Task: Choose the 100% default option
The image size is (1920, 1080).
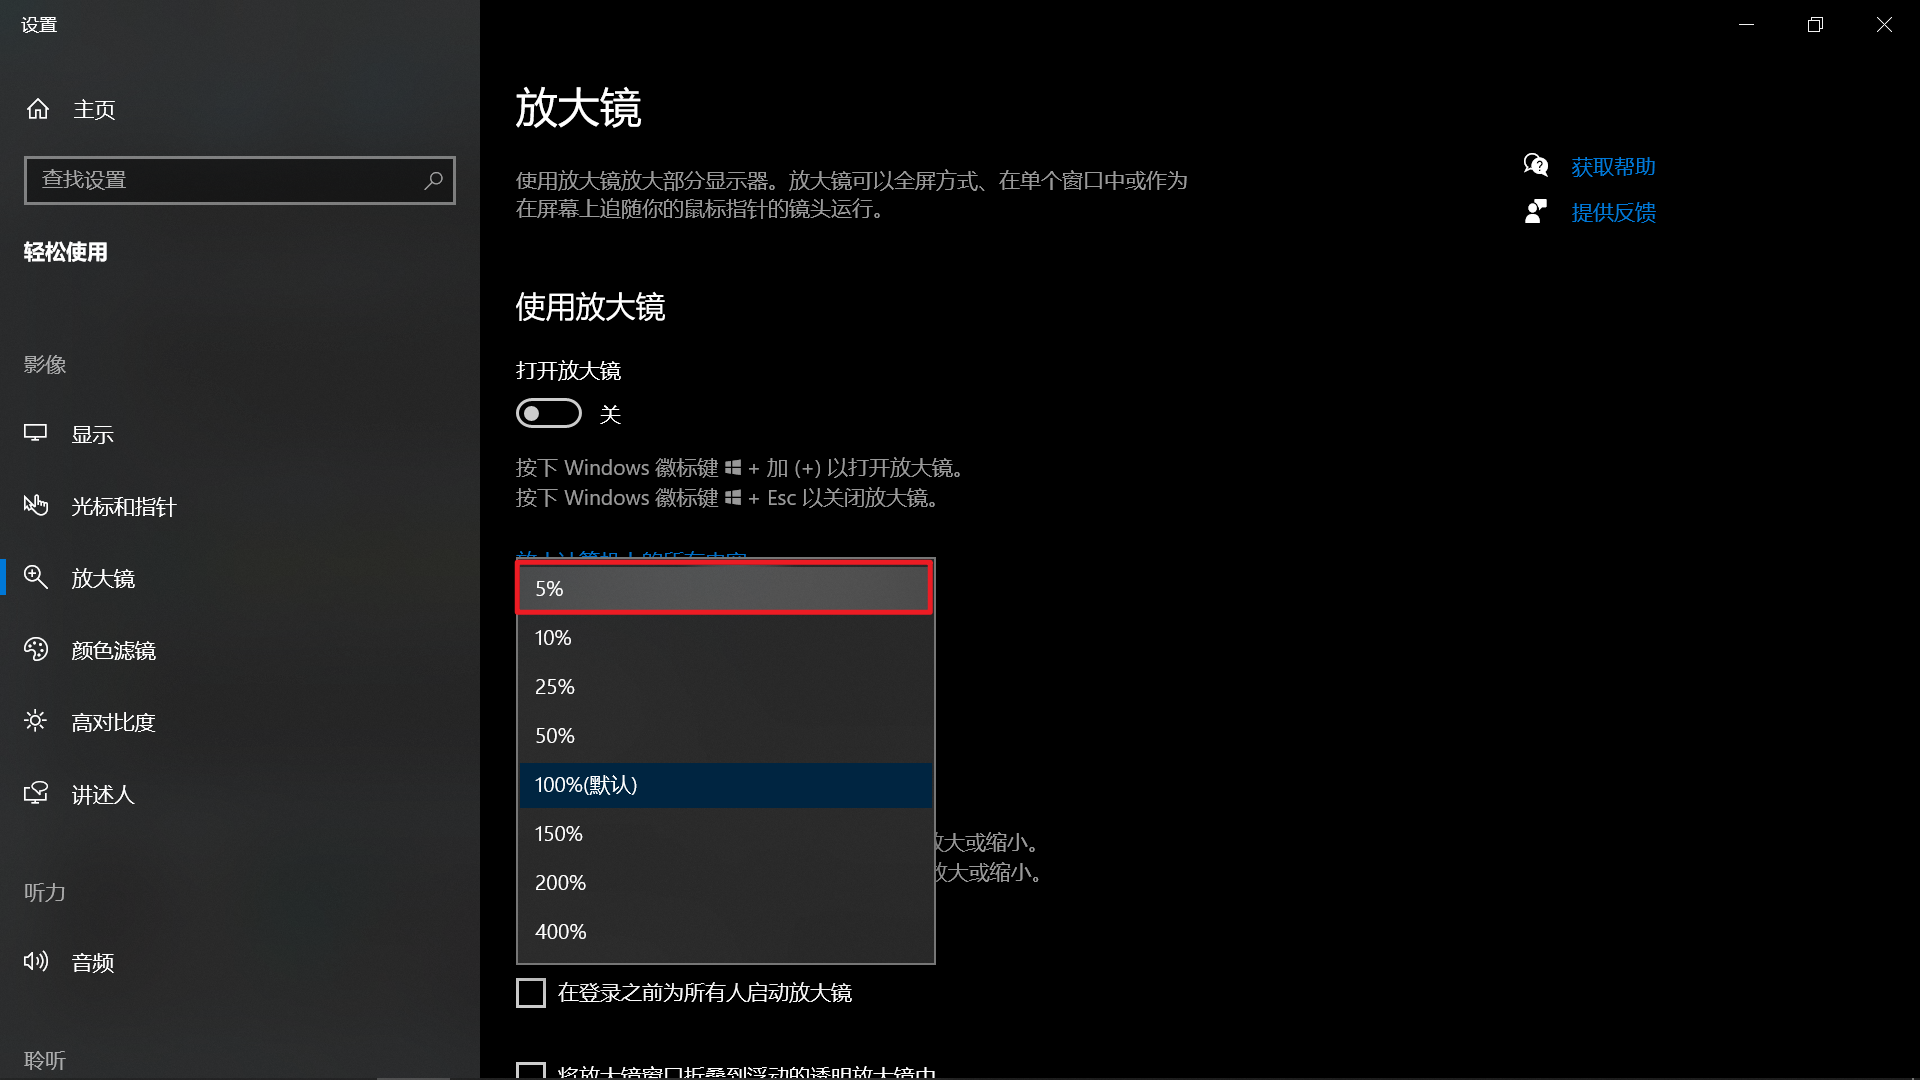Action: [x=725, y=785]
